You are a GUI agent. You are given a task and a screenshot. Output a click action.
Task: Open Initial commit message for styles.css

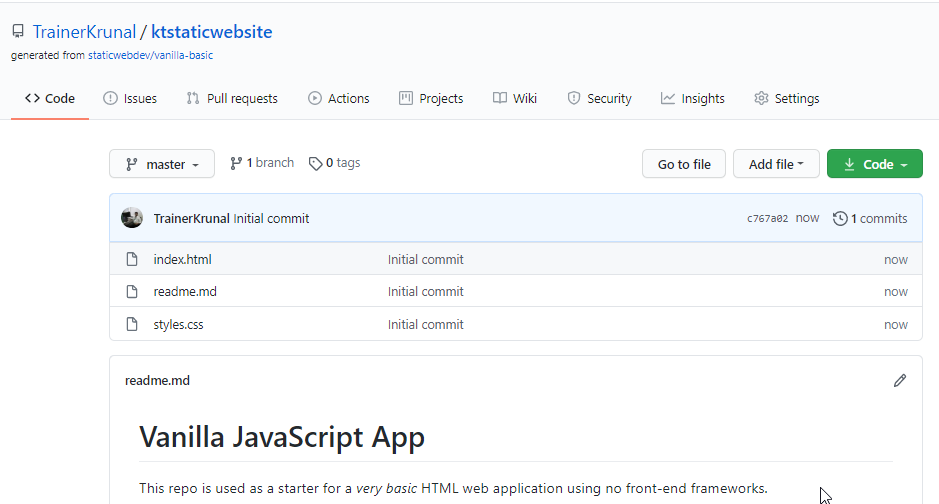pyautogui.click(x=426, y=324)
